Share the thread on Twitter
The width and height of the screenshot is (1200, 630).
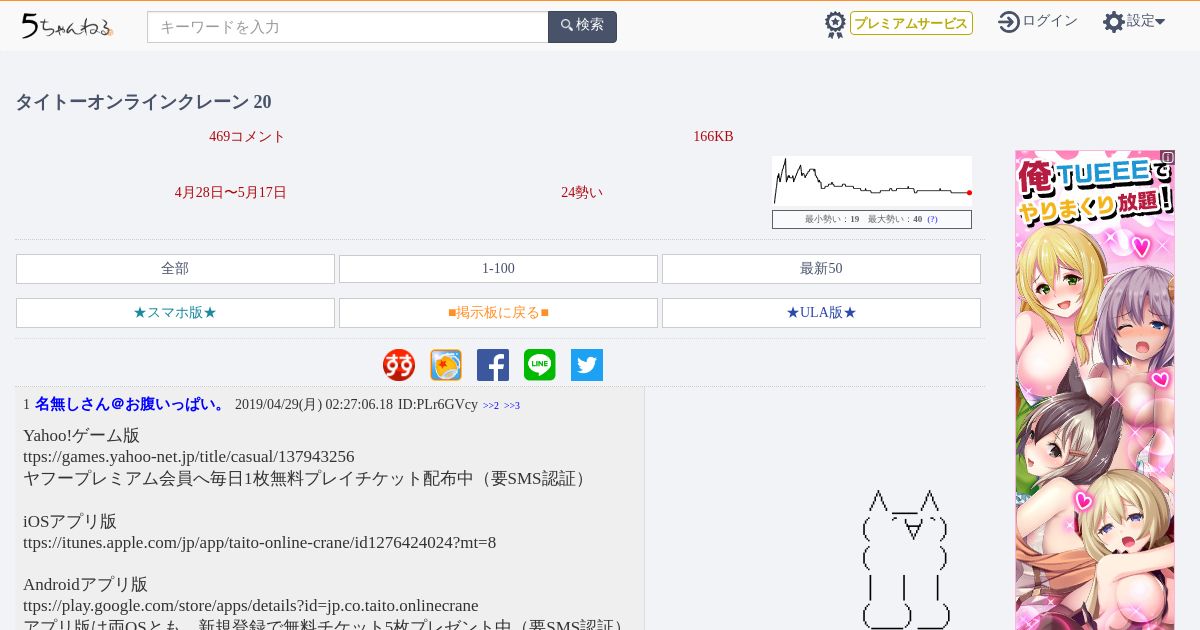[587, 365]
